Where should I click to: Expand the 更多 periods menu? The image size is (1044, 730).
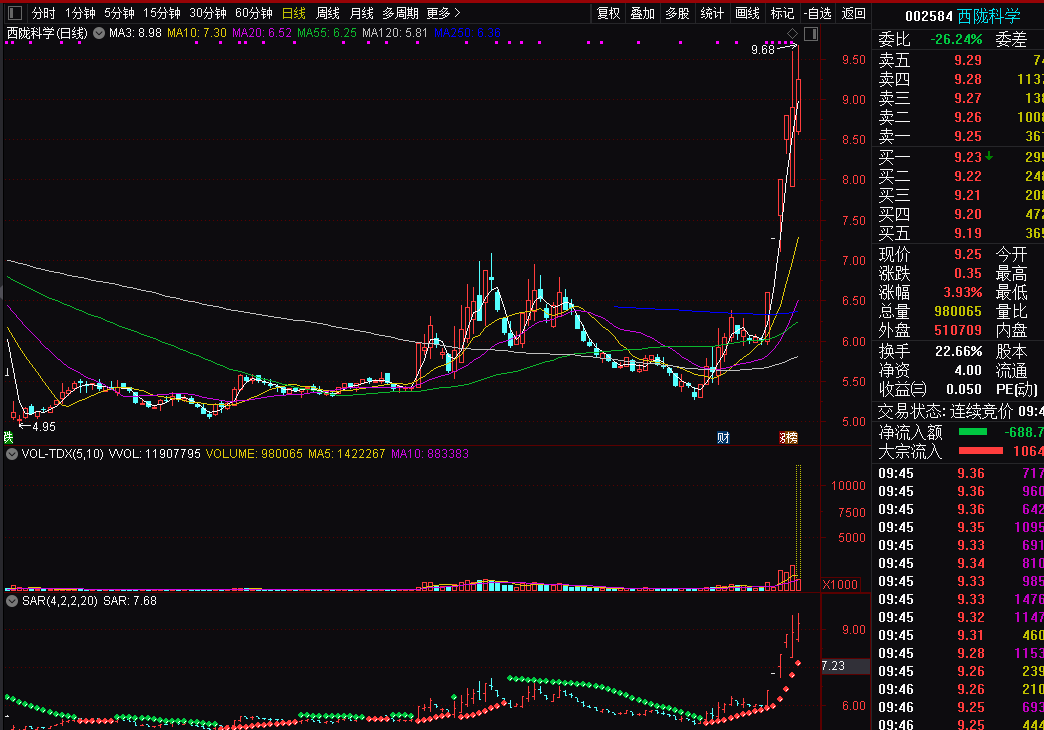[x=443, y=13]
